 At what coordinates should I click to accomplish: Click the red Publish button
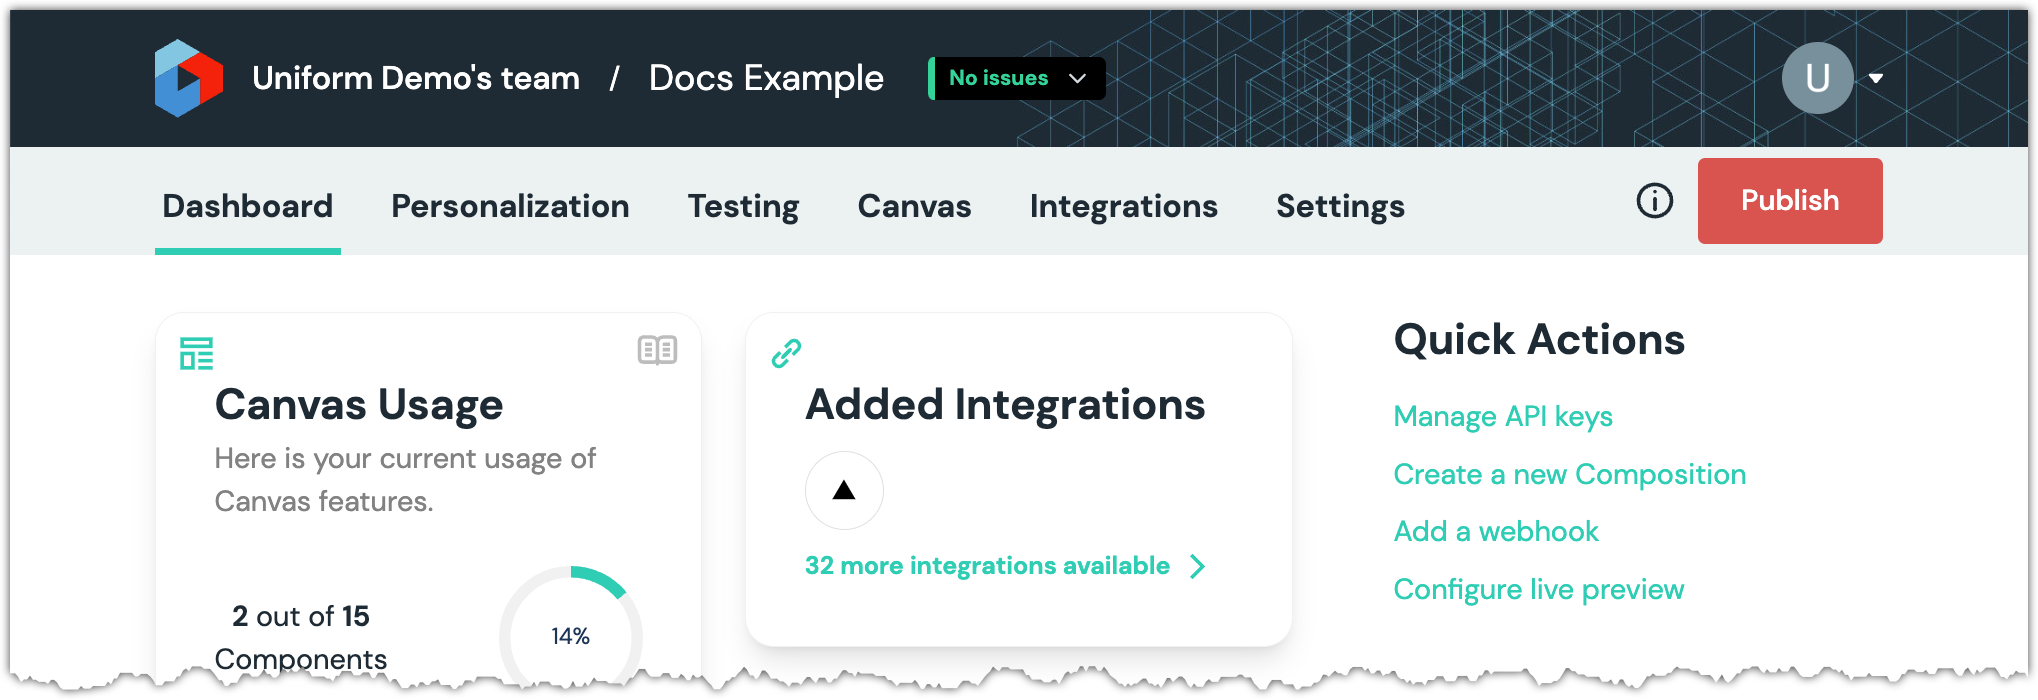coord(1790,201)
